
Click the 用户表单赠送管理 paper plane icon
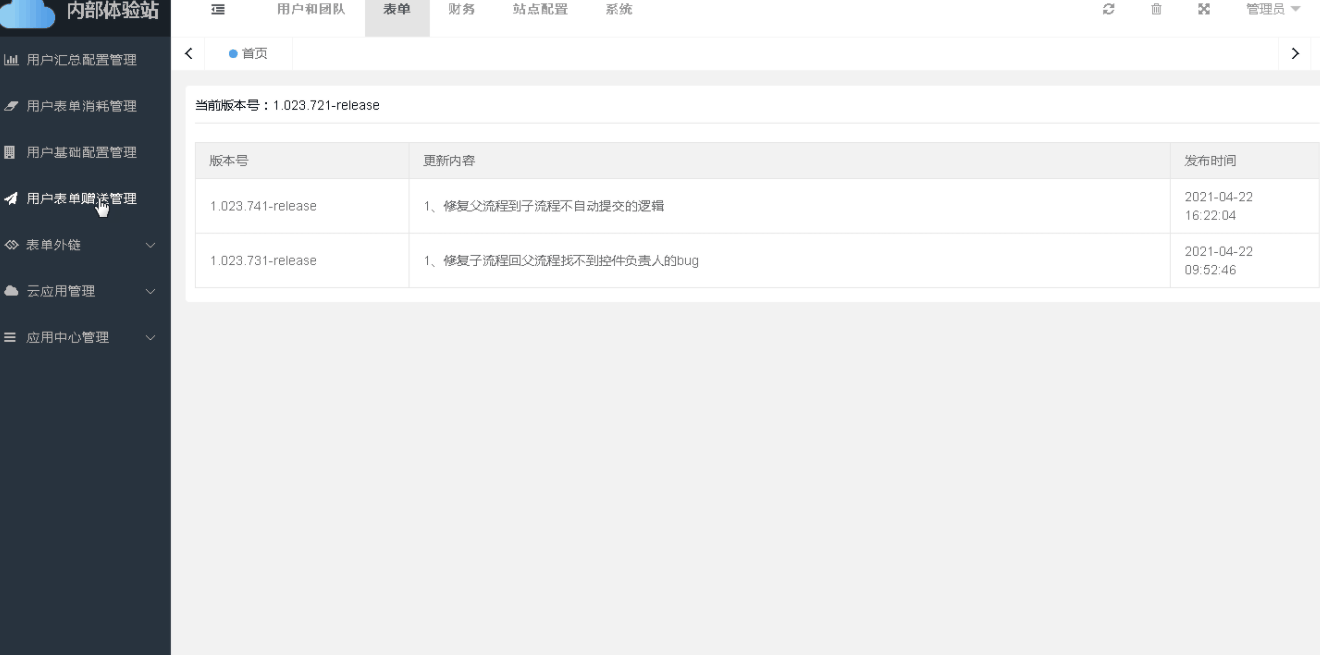tap(11, 199)
